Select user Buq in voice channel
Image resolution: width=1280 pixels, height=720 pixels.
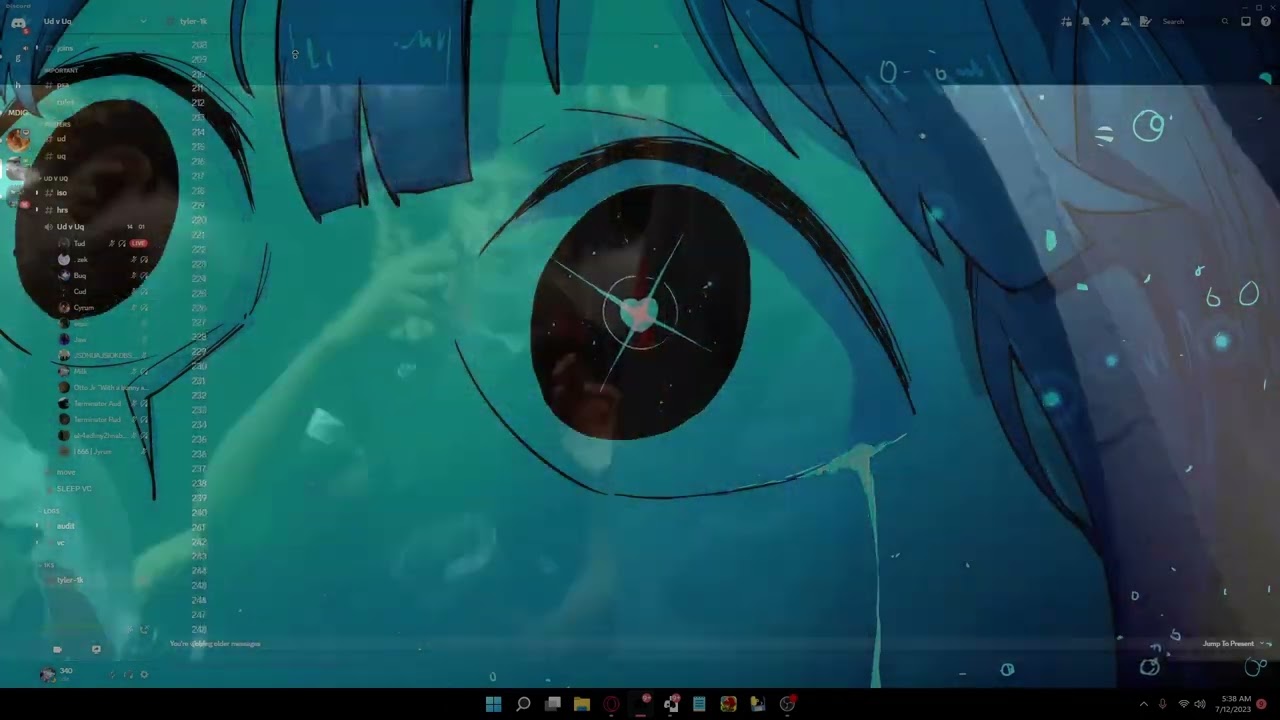80,275
